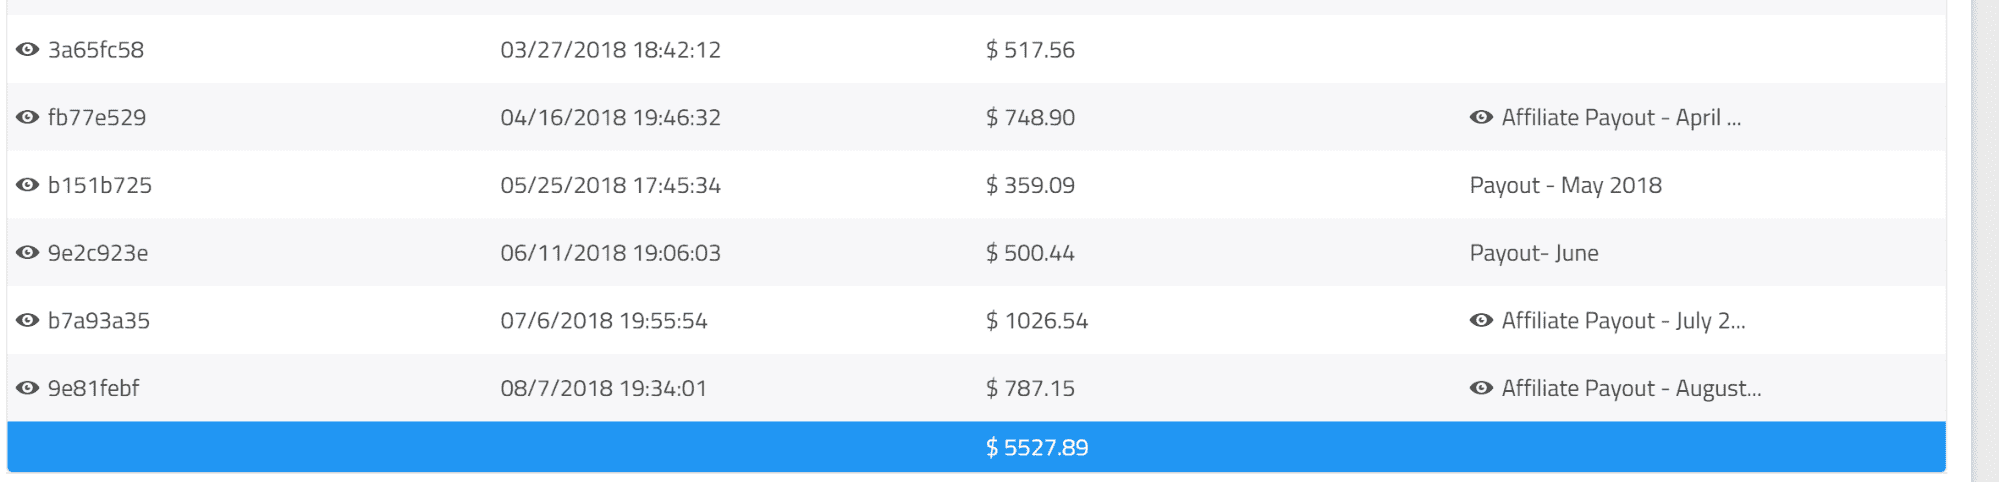The width and height of the screenshot is (1999, 483).
Task: Reveal full Affiliate Payout - August note
Action: pyautogui.click(x=1481, y=388)
